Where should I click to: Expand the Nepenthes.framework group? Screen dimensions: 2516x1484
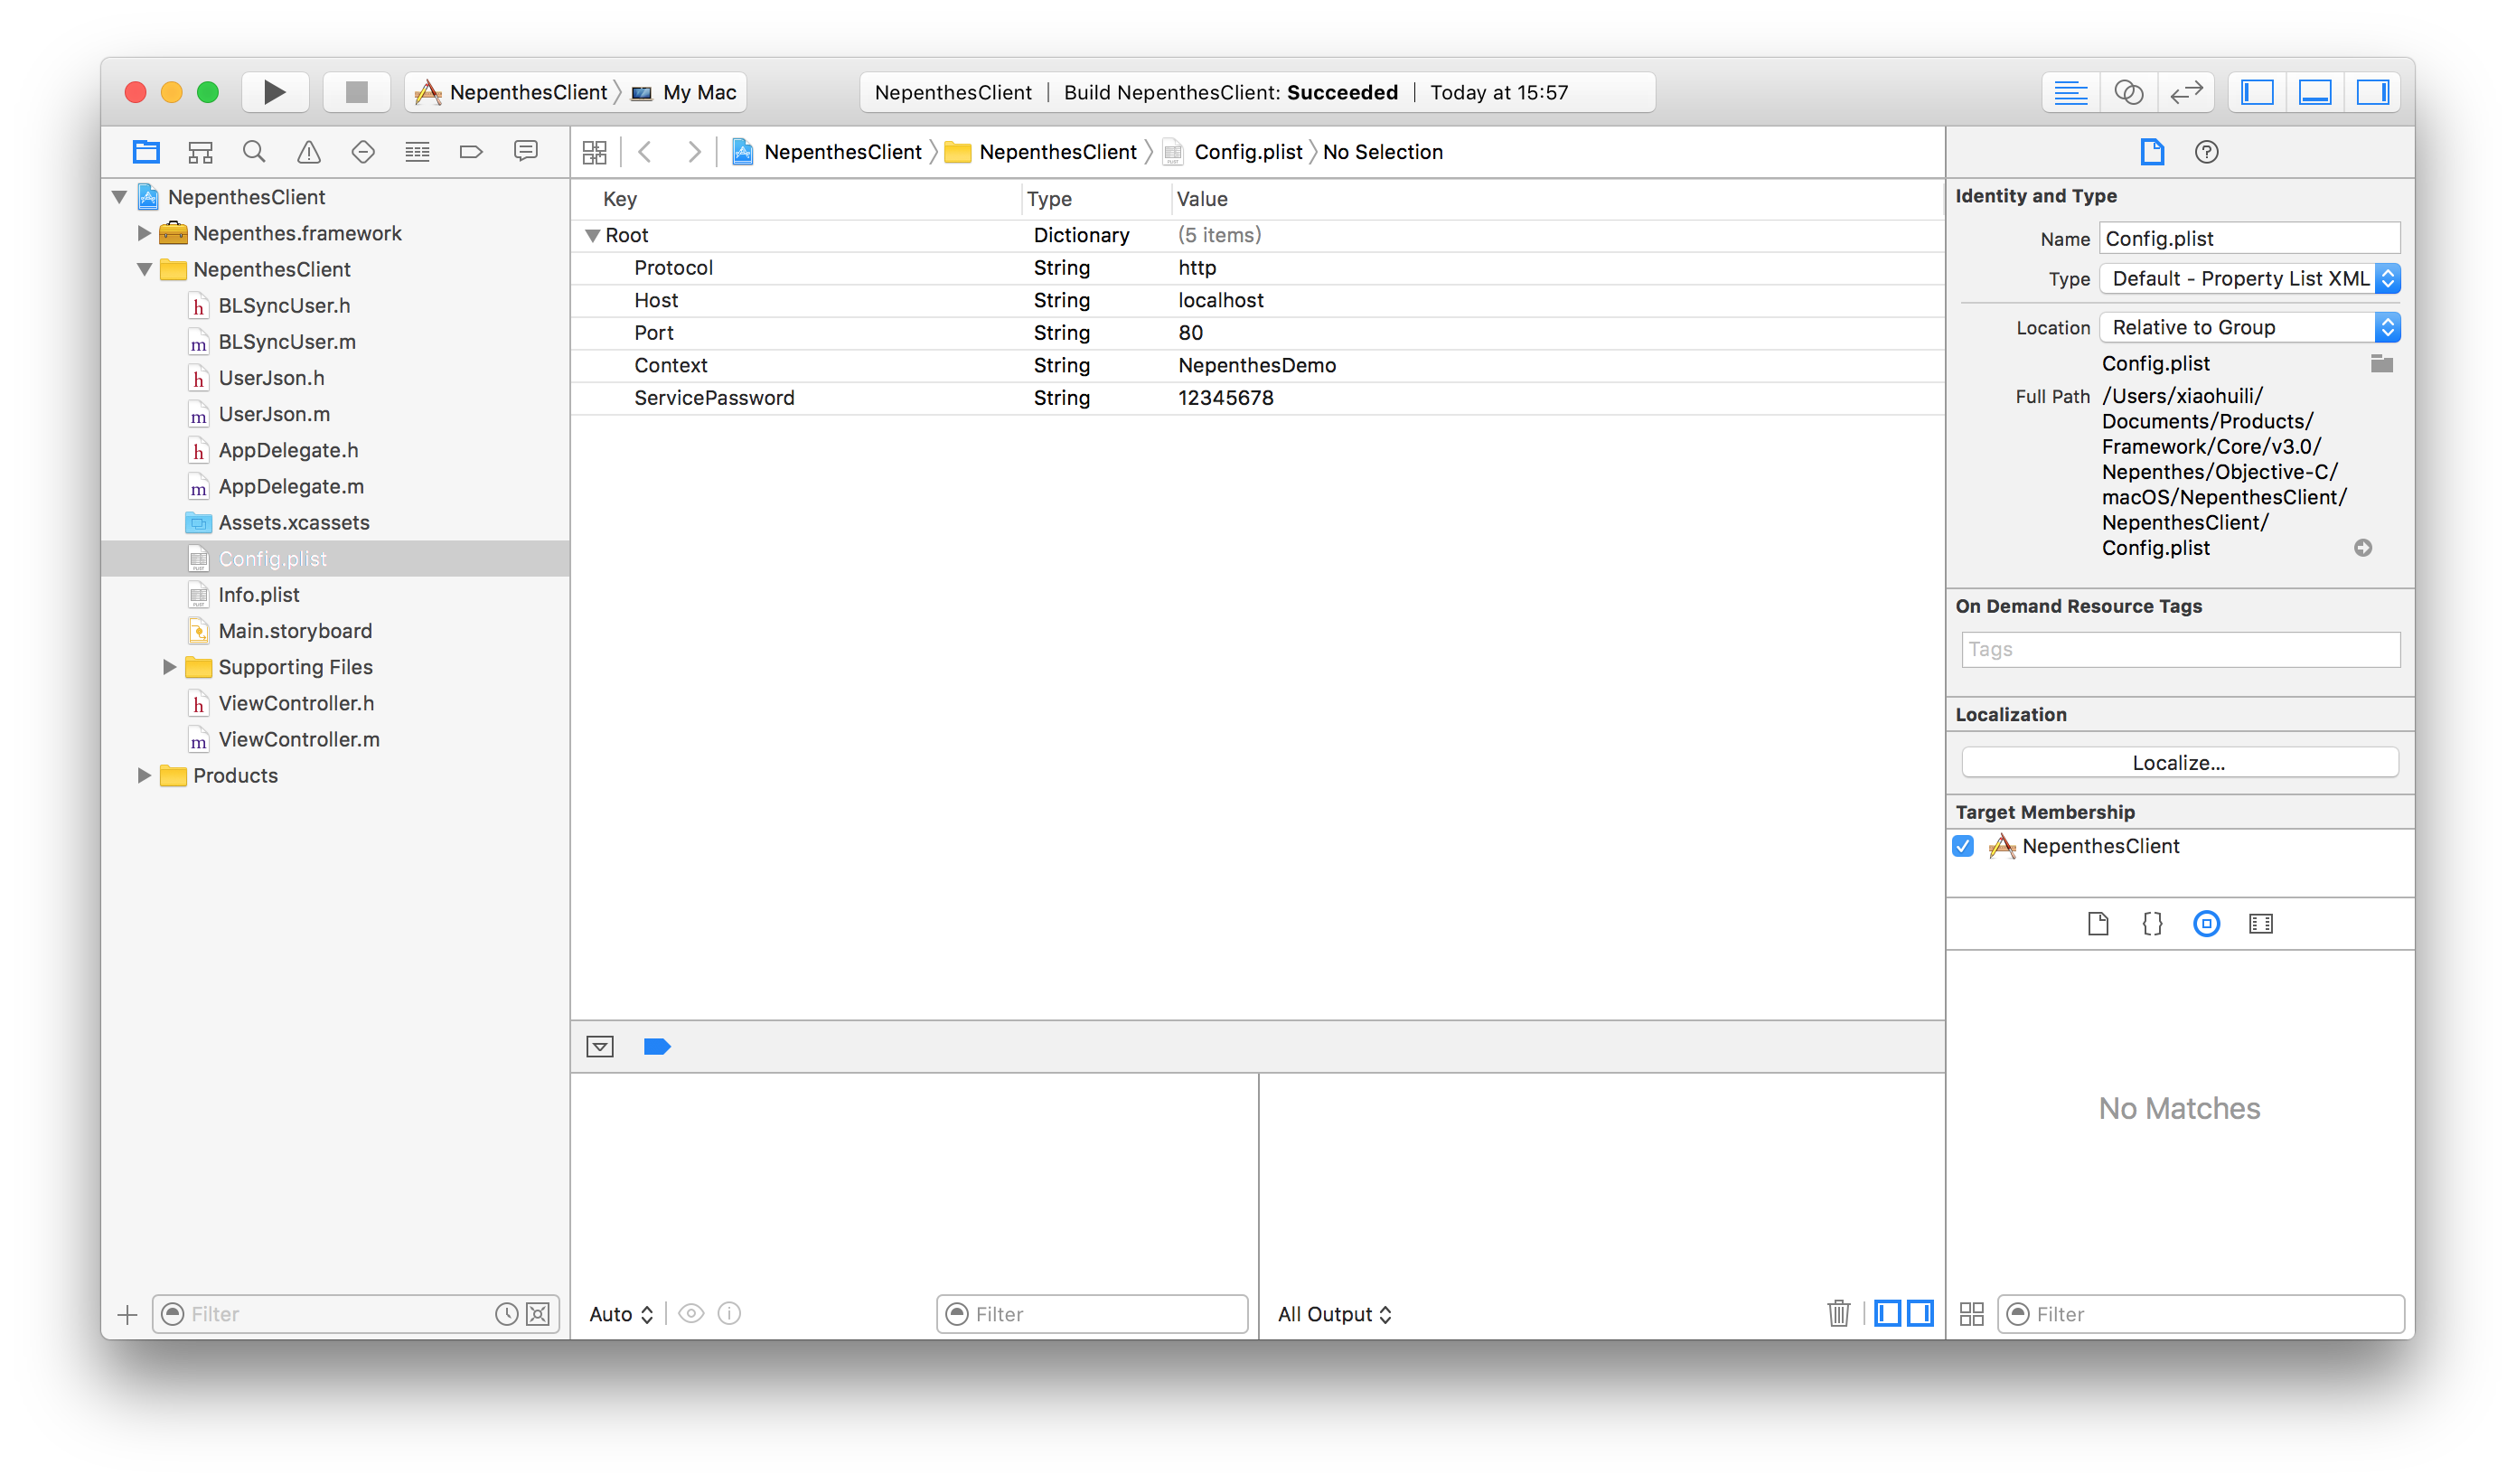(144, 233)
